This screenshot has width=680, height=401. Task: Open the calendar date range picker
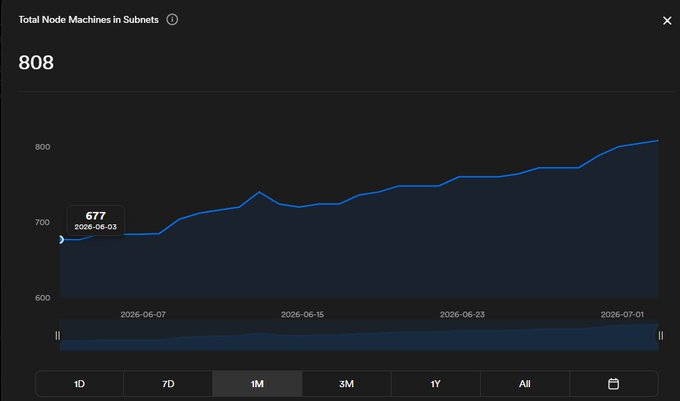click(613, 384)
